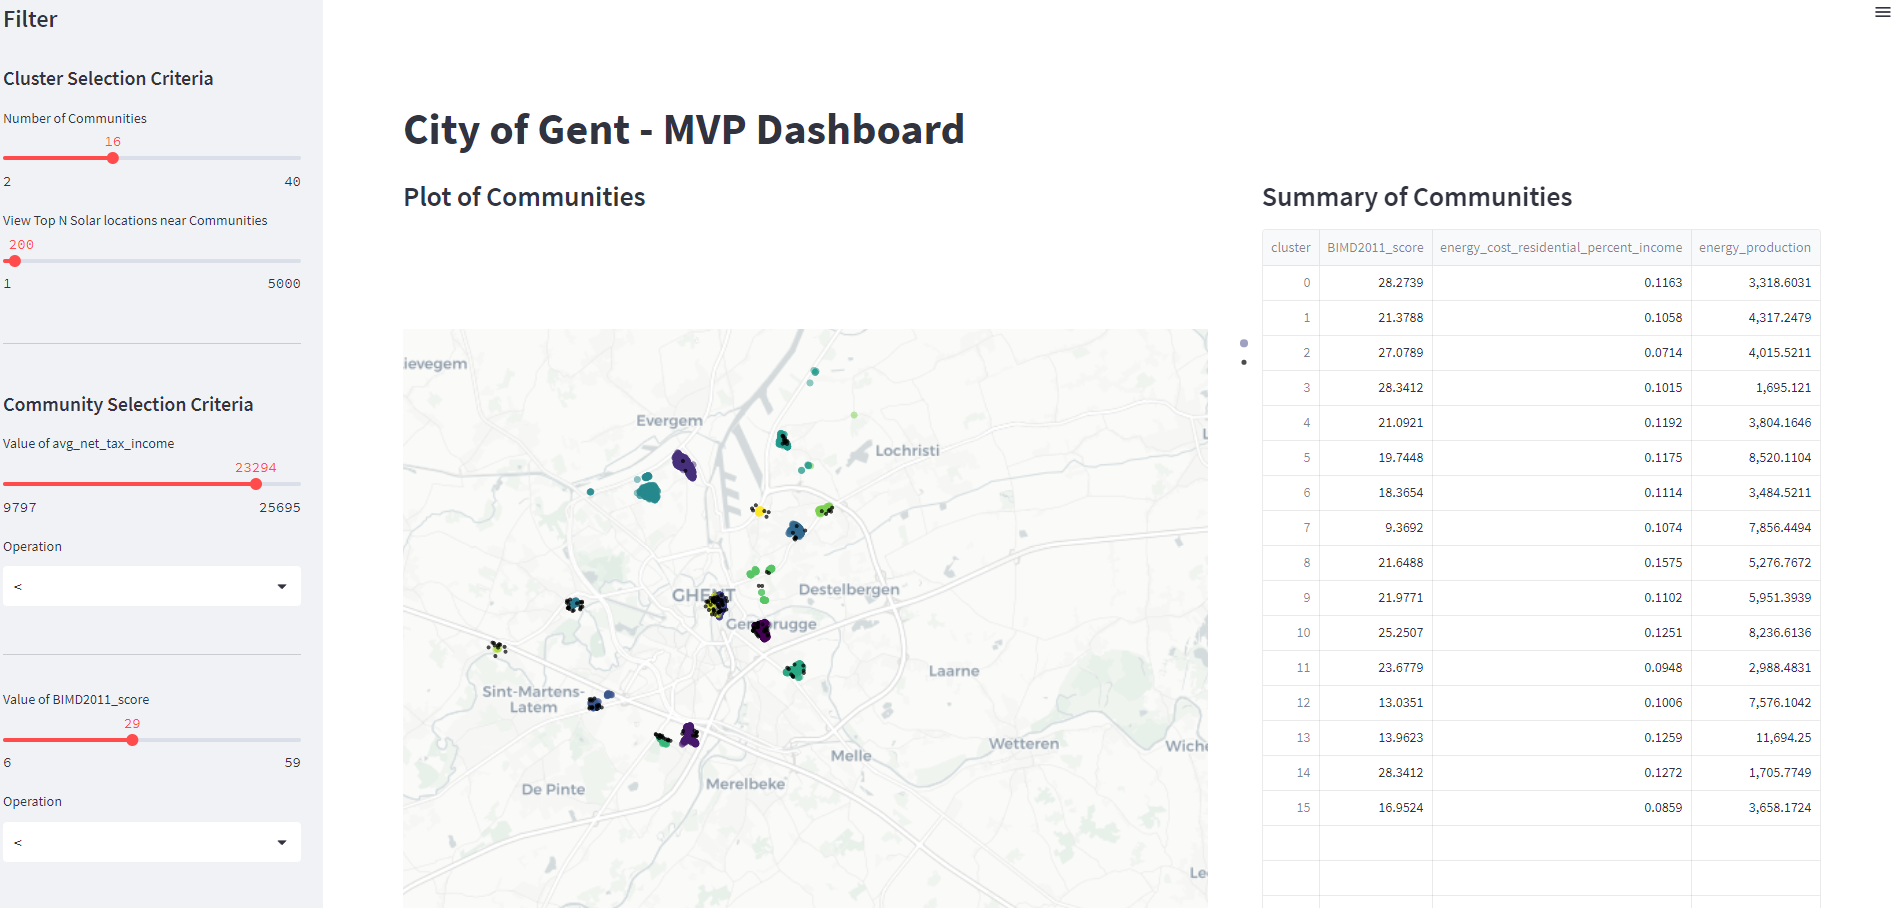The width and height of the screenshot is (1903, 908).
Task: Click the avg_net_tax_income slider thumb
Action: tap(256, 484)
